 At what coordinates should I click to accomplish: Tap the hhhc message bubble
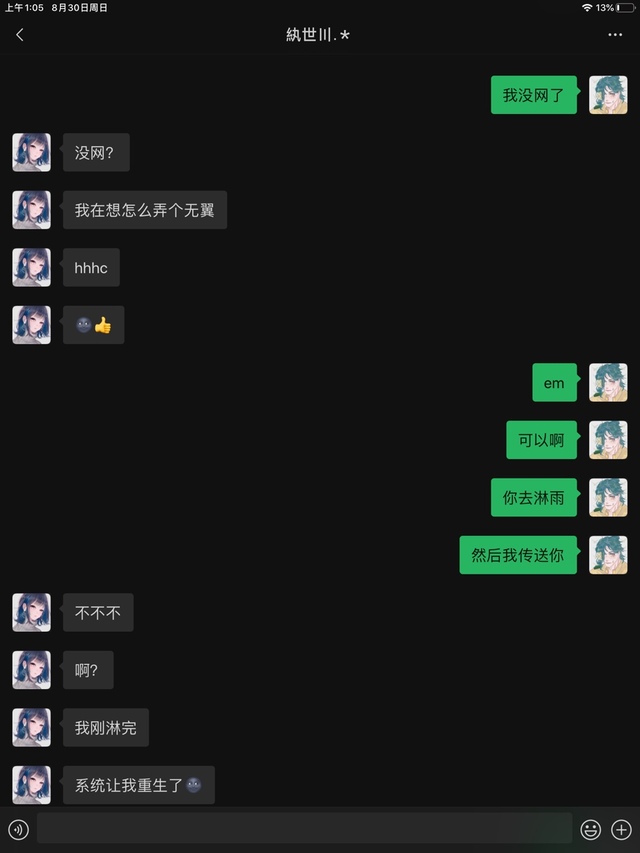(x=91, y=268)
